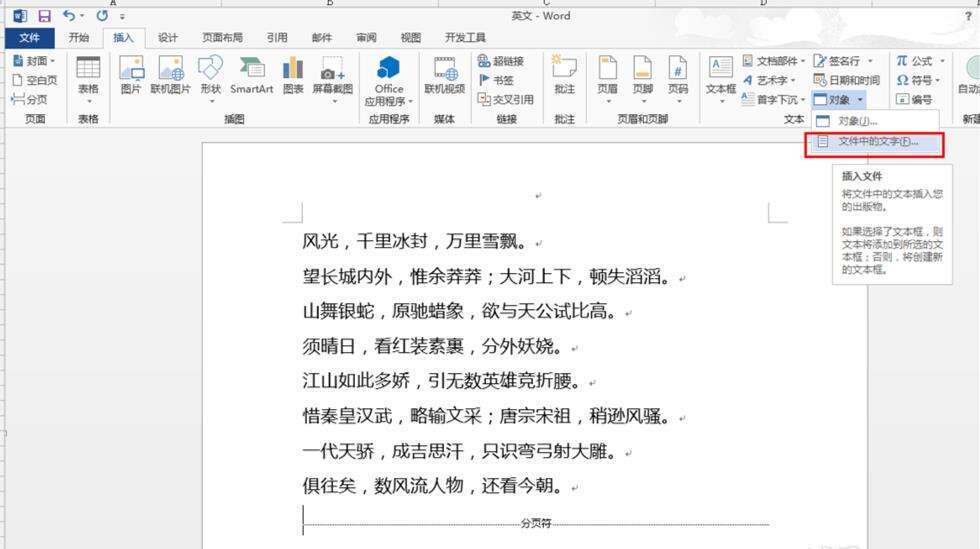Open the 审阅 tab

[x=366, y=38]
